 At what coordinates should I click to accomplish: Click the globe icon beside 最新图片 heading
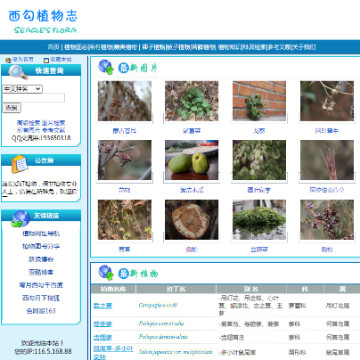(106, 67)
